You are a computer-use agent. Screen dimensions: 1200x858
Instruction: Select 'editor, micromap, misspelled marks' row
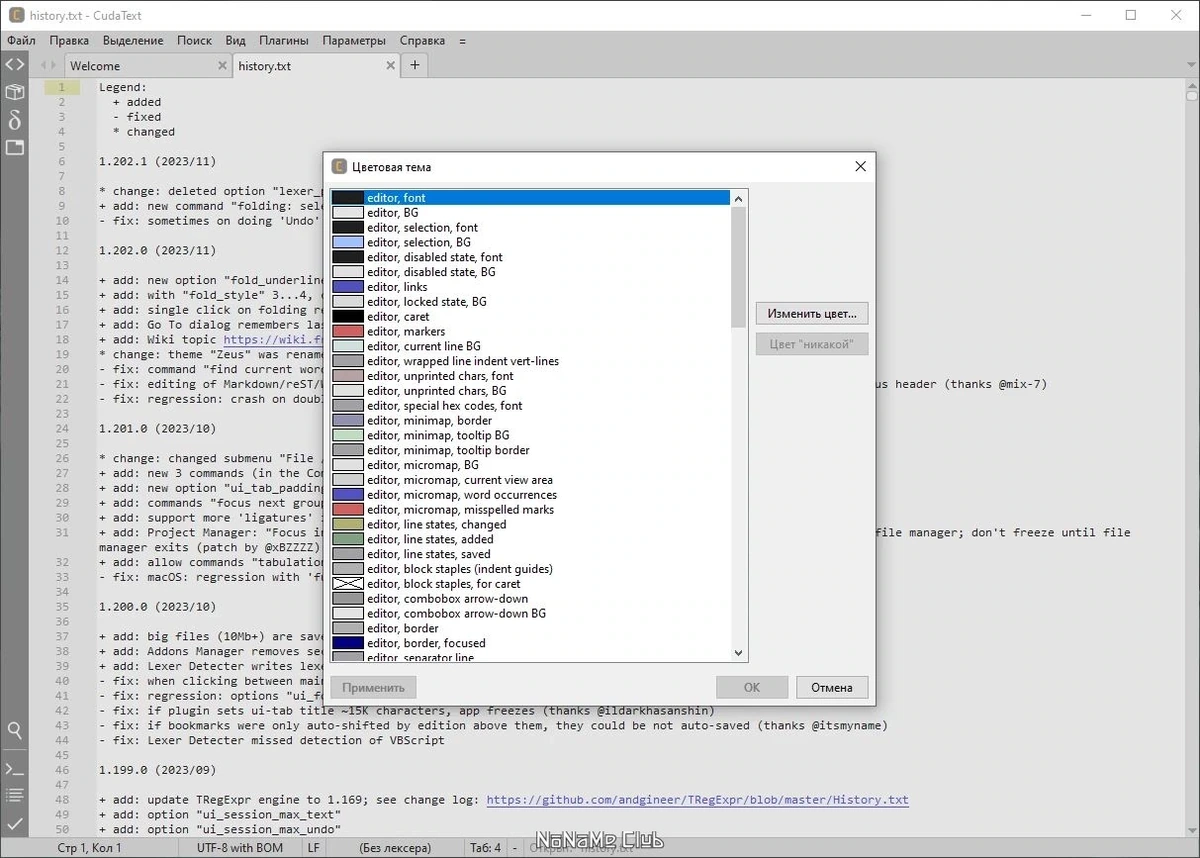click(x=531, y=509)
